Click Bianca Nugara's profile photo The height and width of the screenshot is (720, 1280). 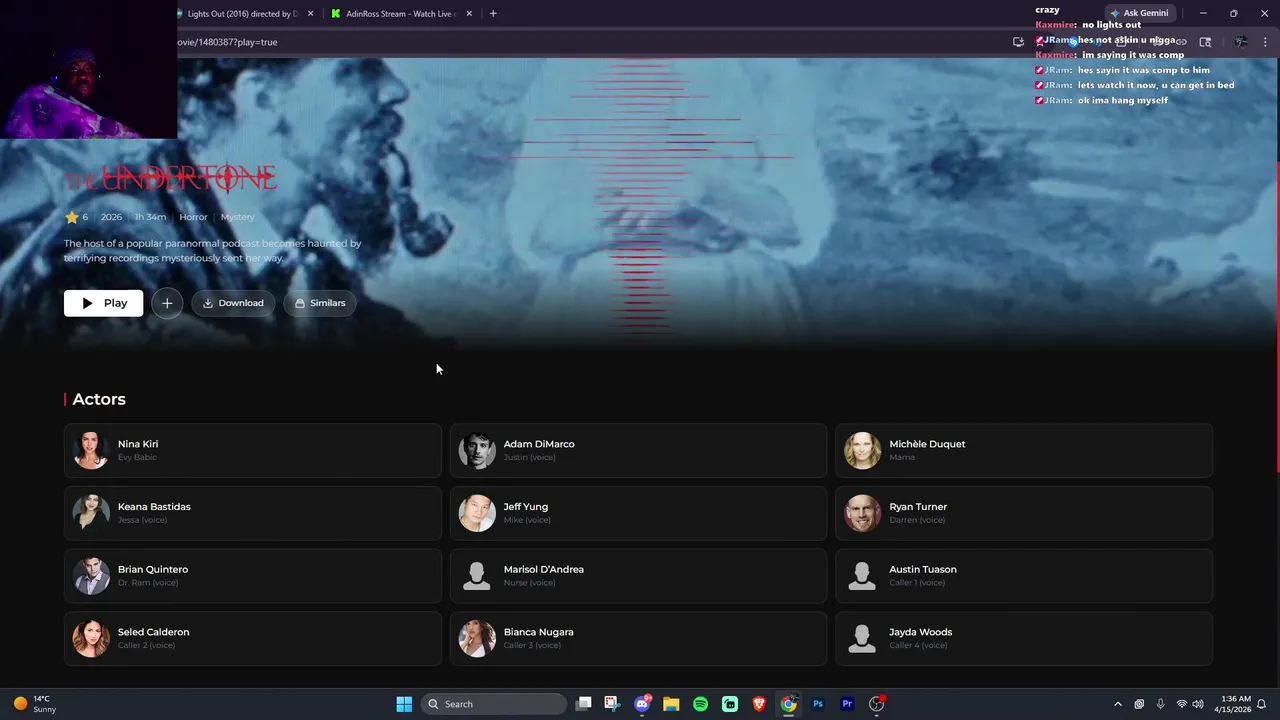pos(477,638)
